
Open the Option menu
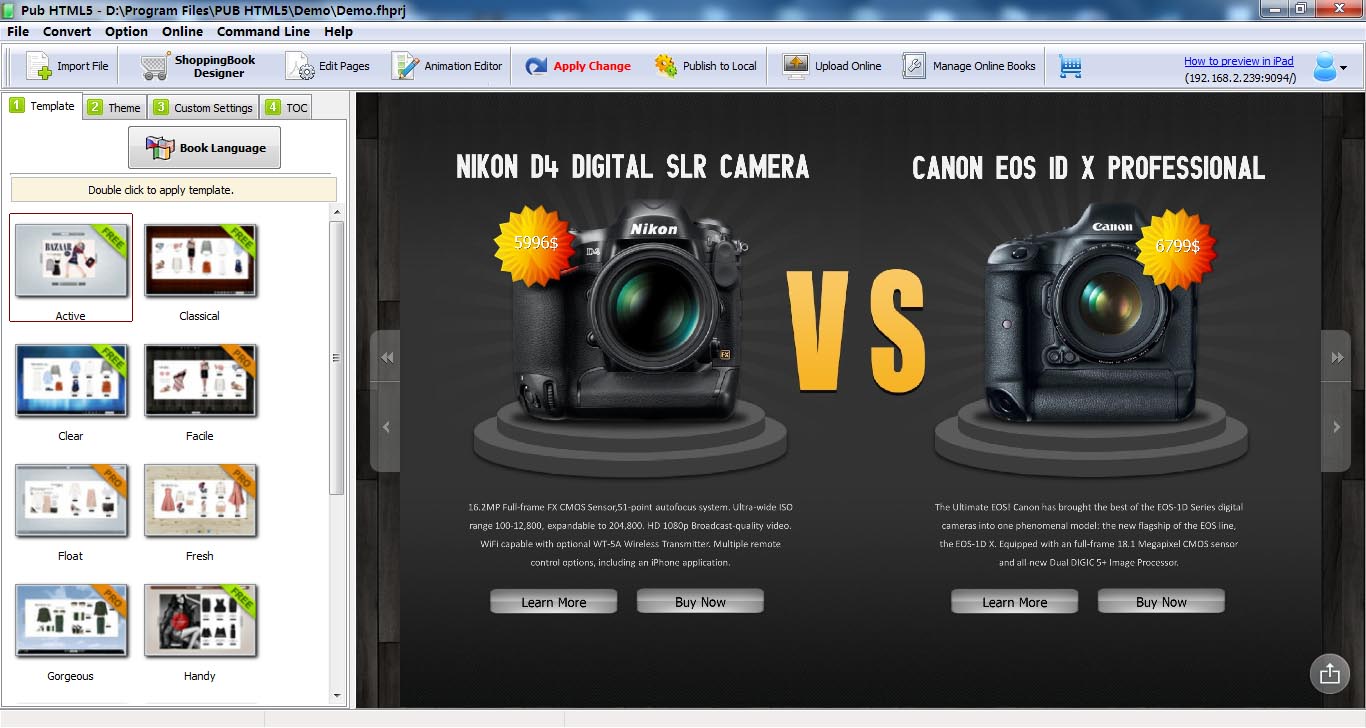click(126, 31)
